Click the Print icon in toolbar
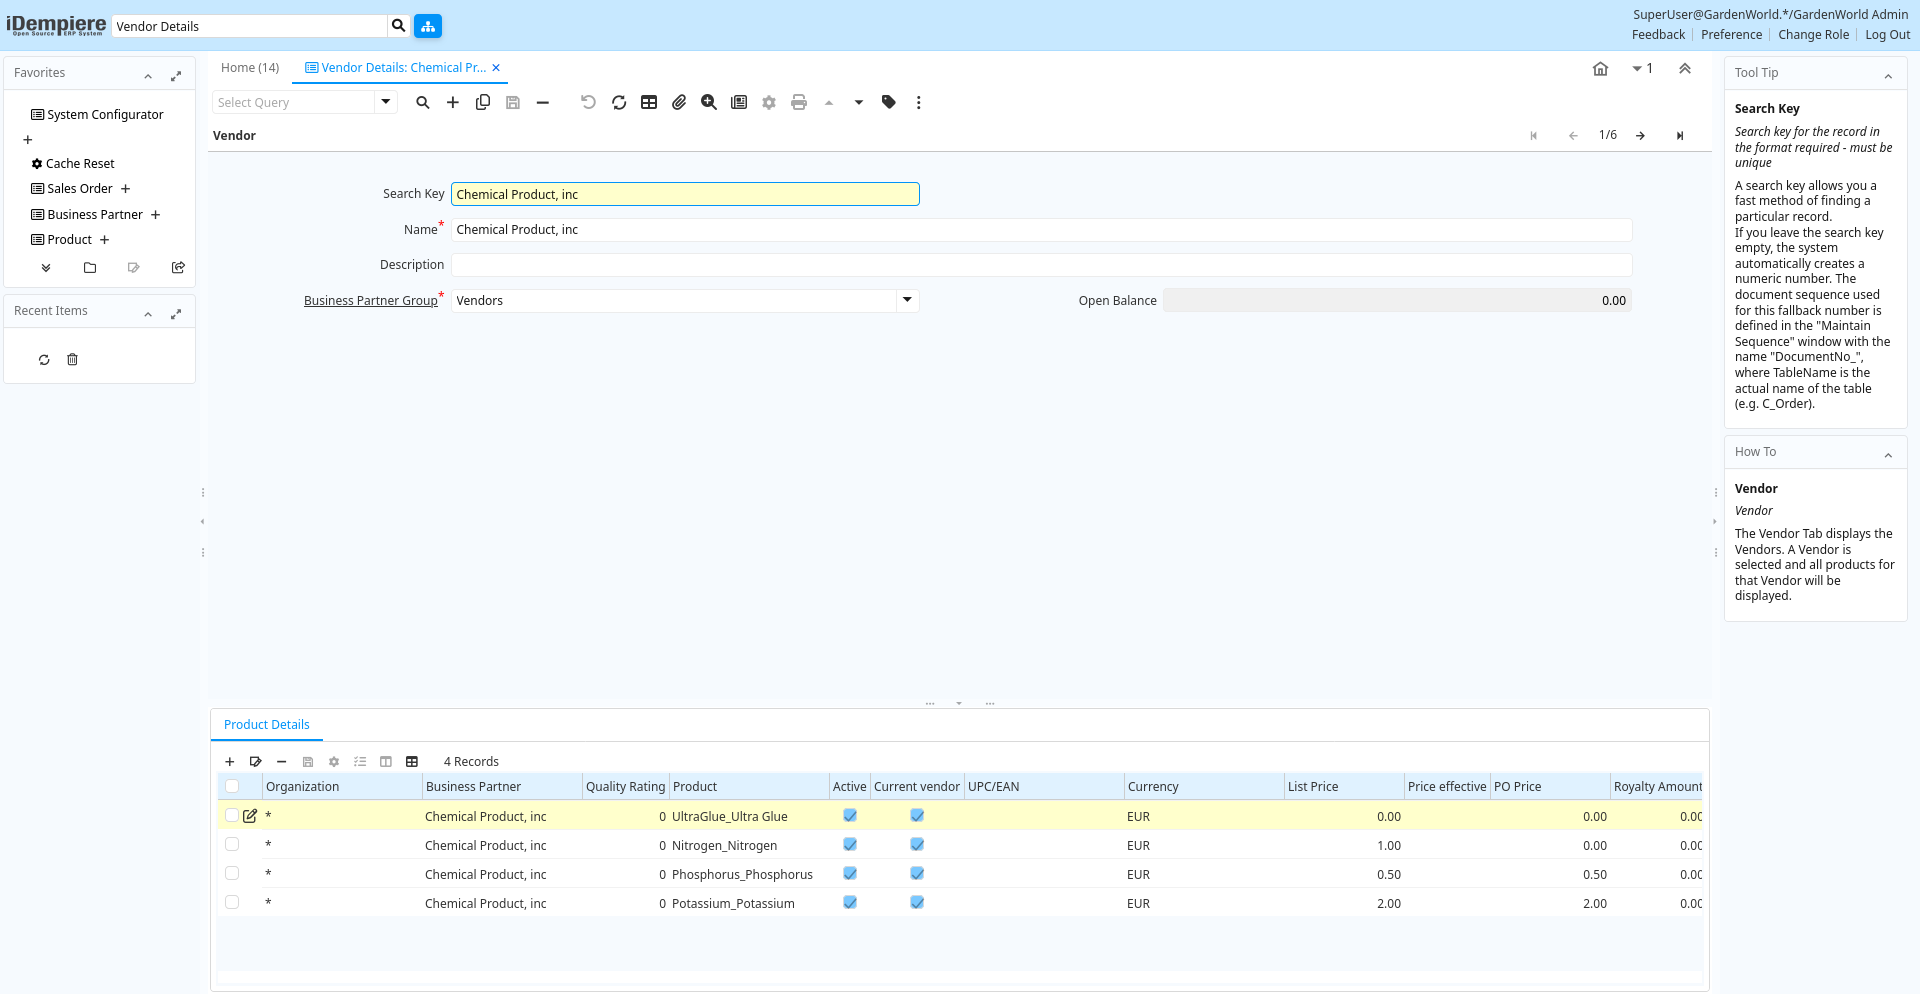This screenshot has width=1920, height=994. click(x=799, y=102)
